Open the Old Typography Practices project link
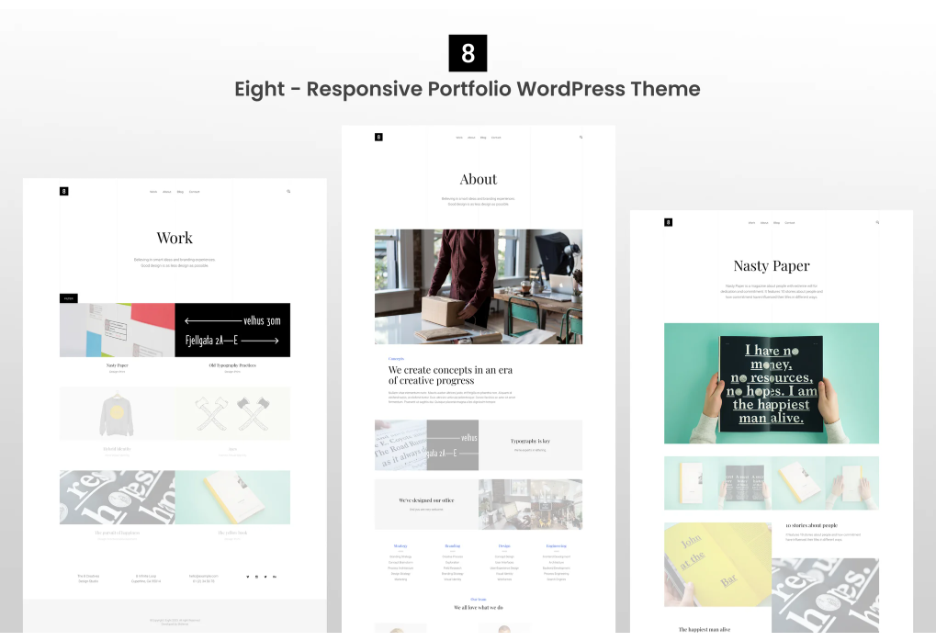 (x=232, y=365)
